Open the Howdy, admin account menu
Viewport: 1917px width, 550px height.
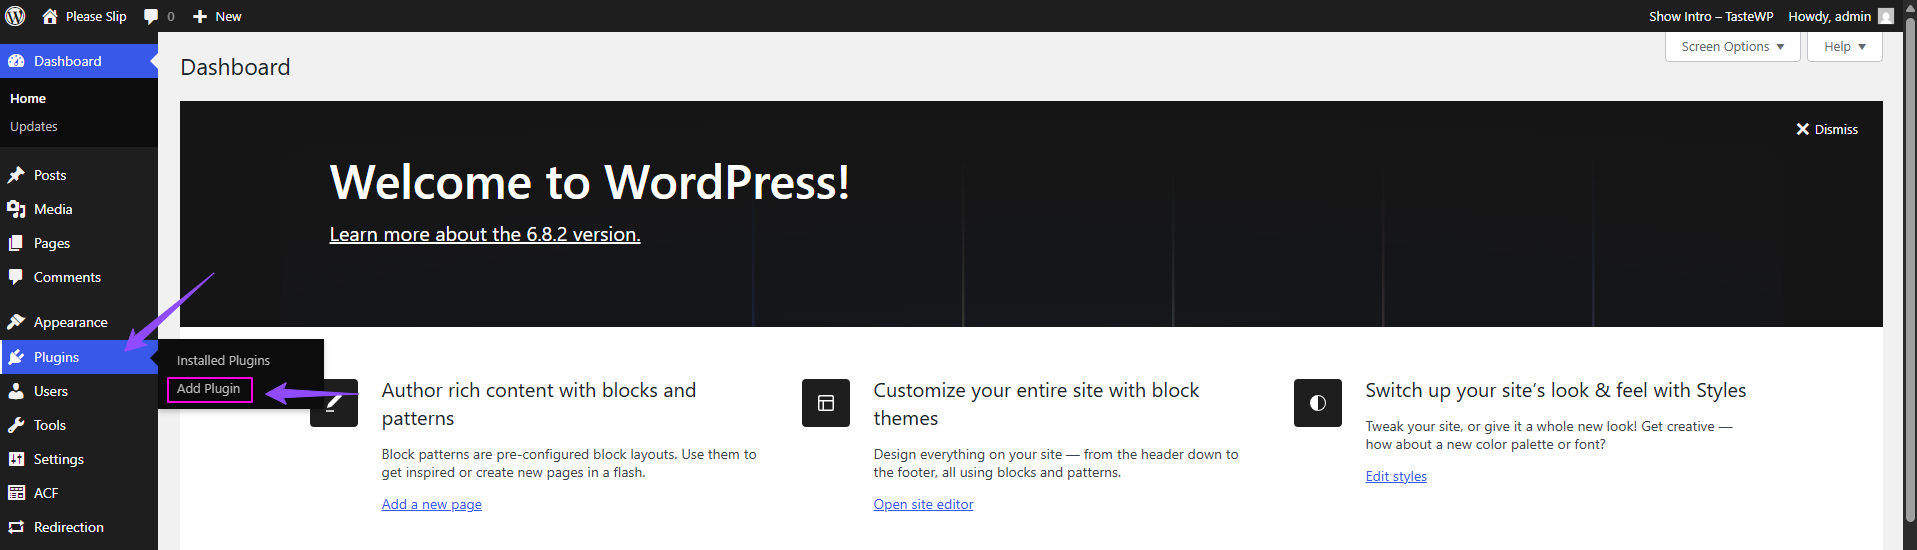(x=1840, y=16)
